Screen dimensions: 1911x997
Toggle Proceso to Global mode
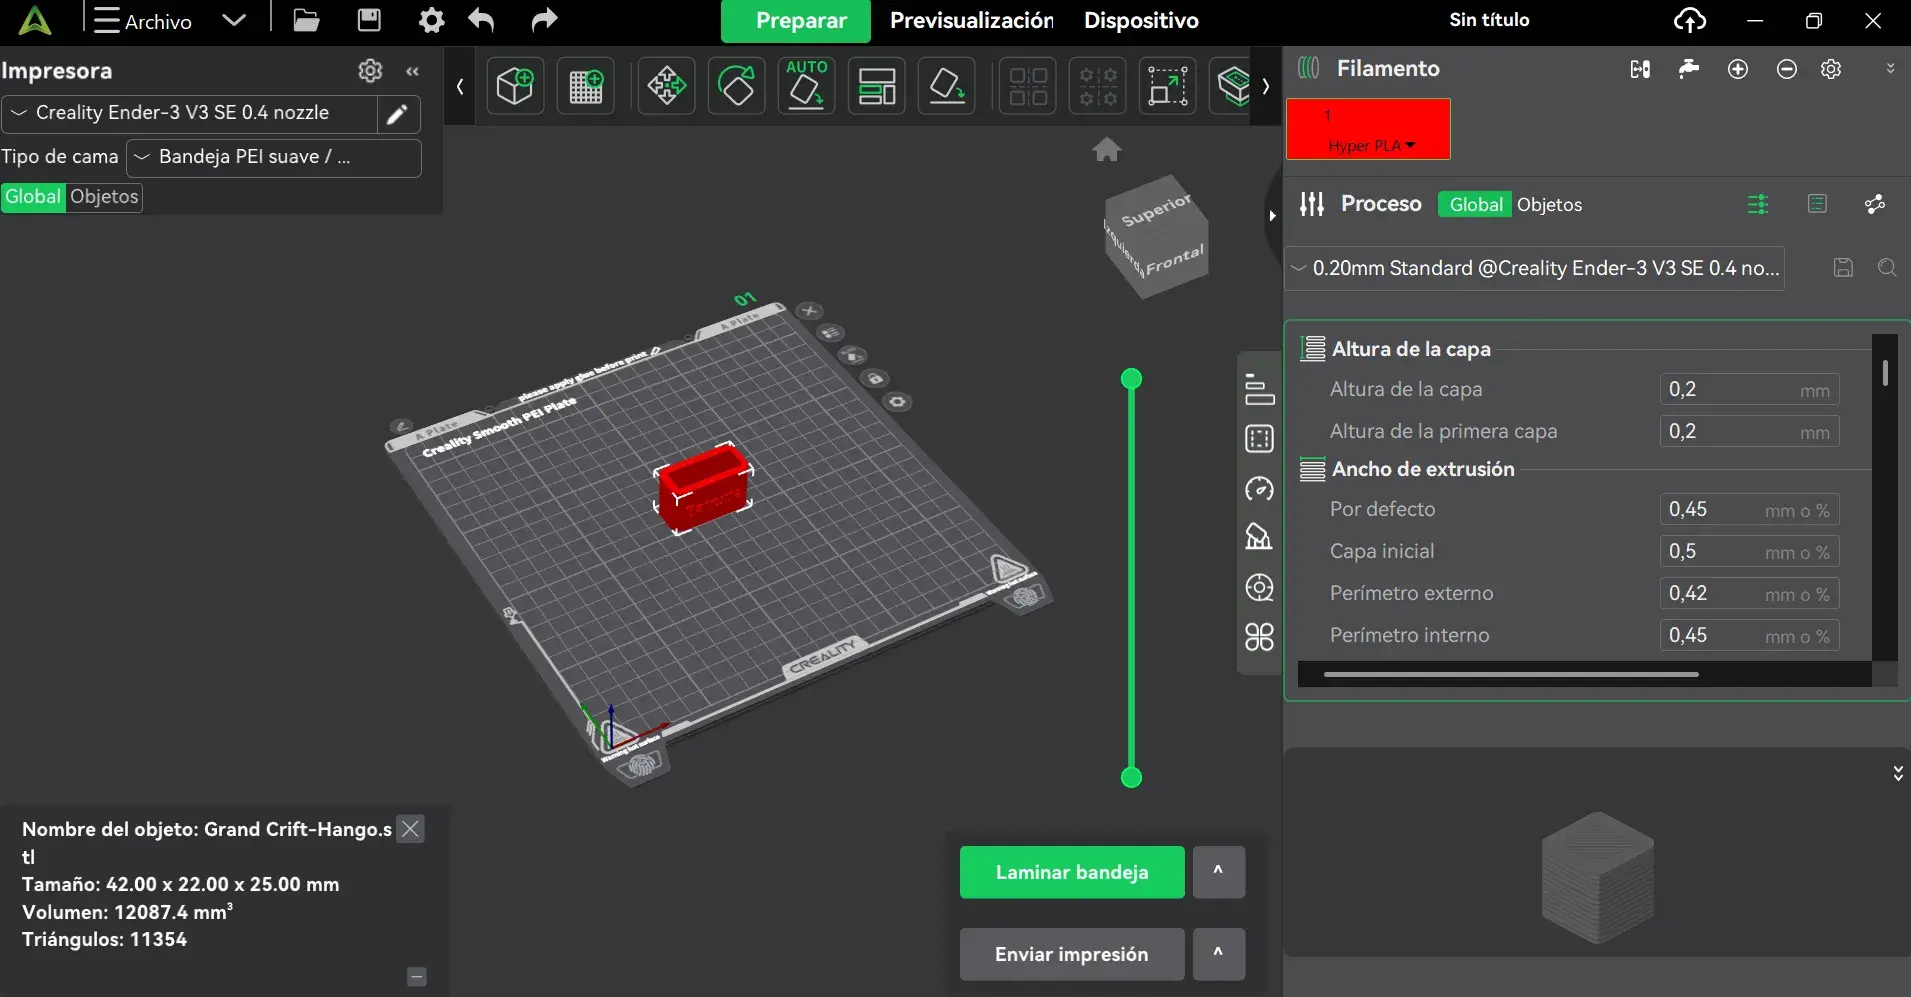(1475, 205)
